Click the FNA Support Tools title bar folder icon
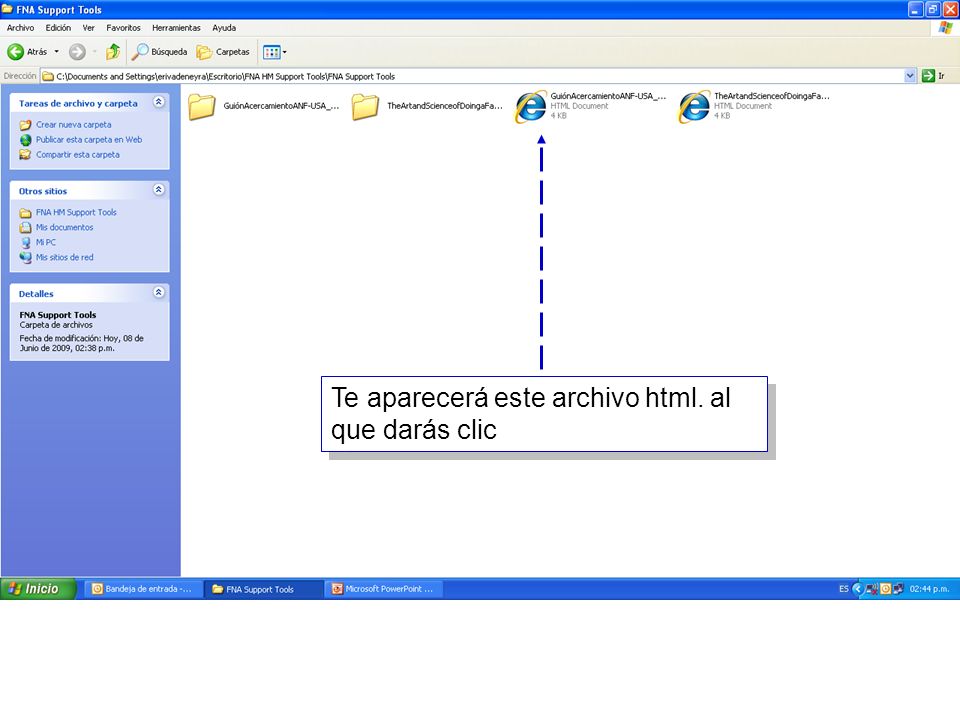The image size is (960, 720). click(7, 9)
